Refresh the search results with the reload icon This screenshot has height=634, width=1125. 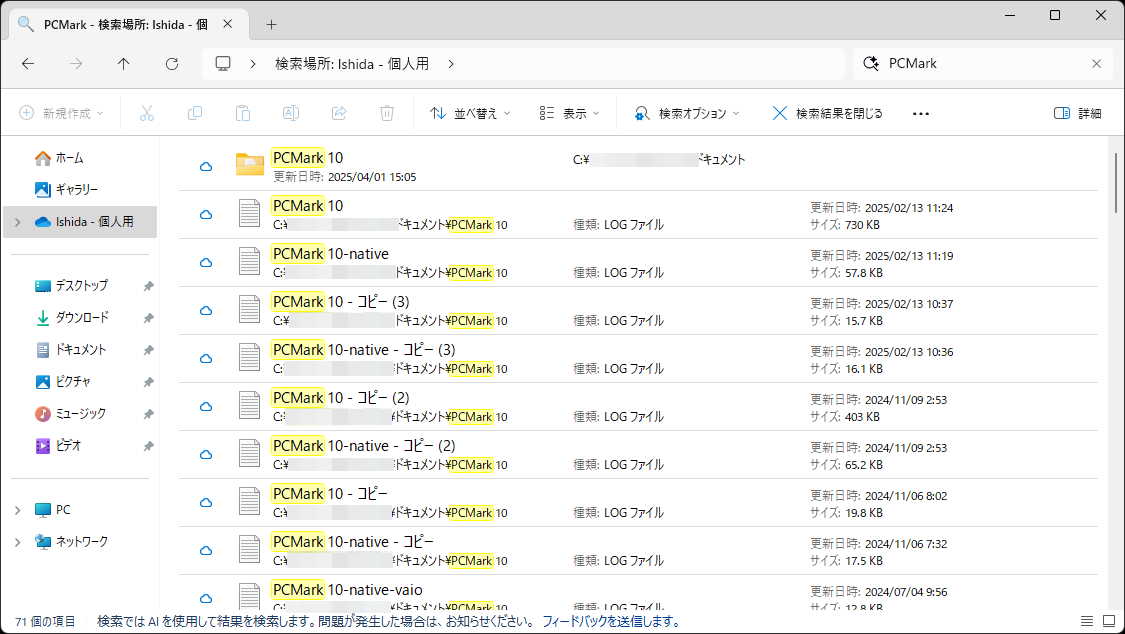click(x=171, y=63)
